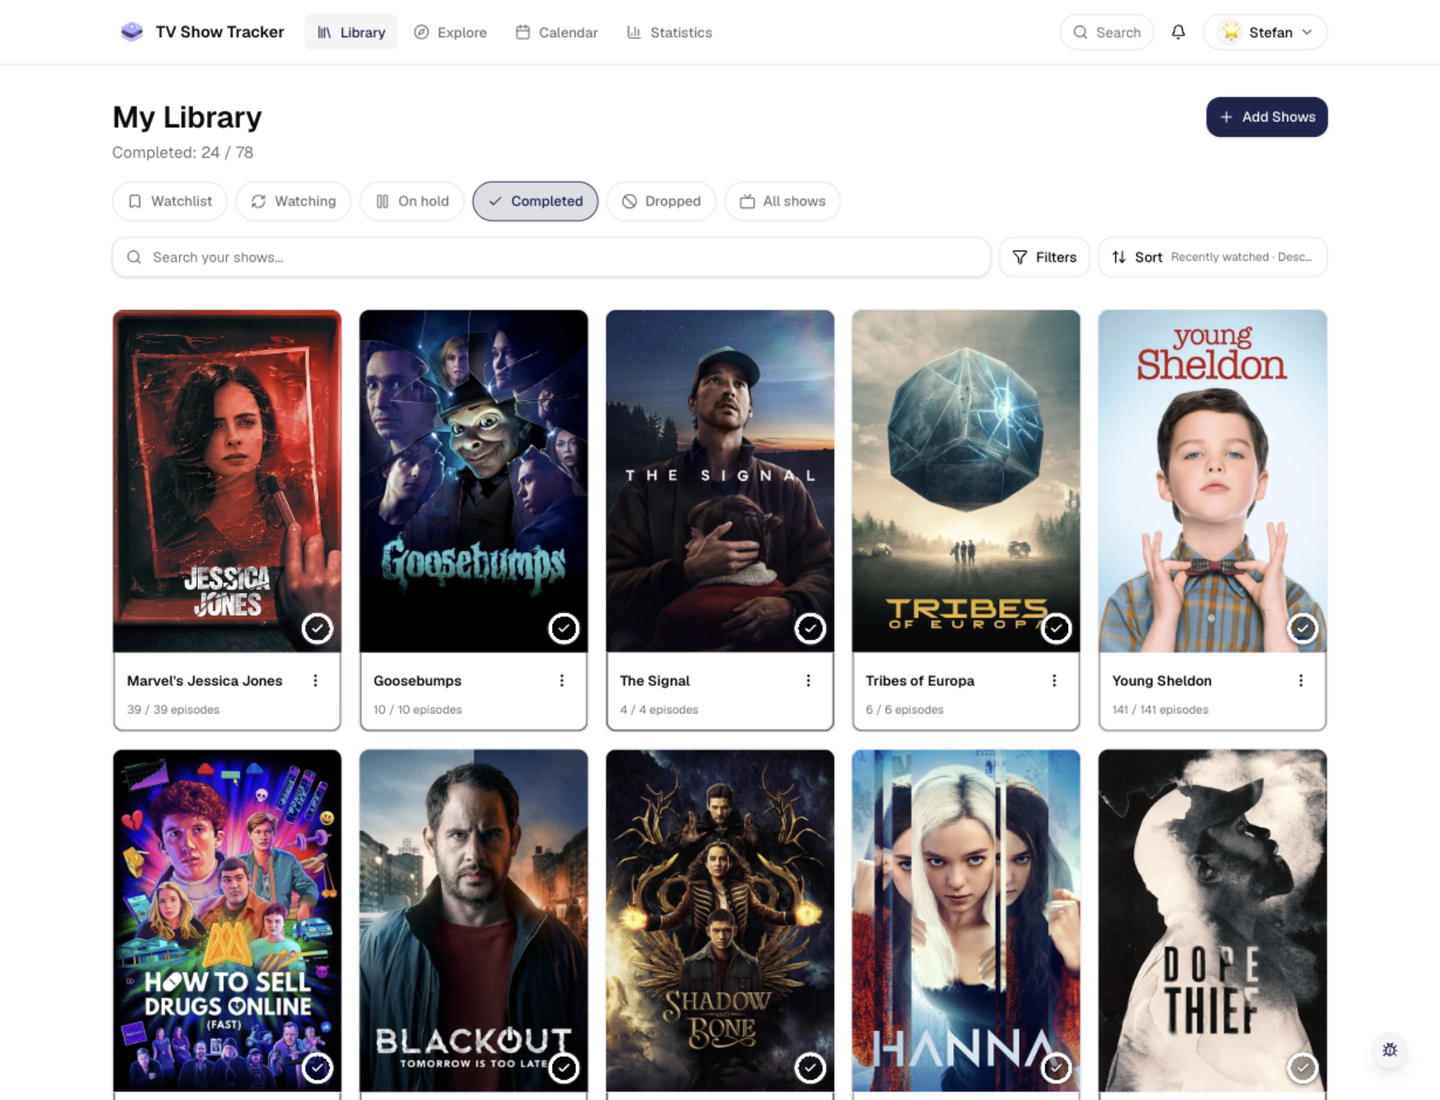The width and height of the screenshot is (1440, 1100).
Task: Toggle completed checkmark on How to Sell Drugs Online poster
Action: coord(317,1068)
